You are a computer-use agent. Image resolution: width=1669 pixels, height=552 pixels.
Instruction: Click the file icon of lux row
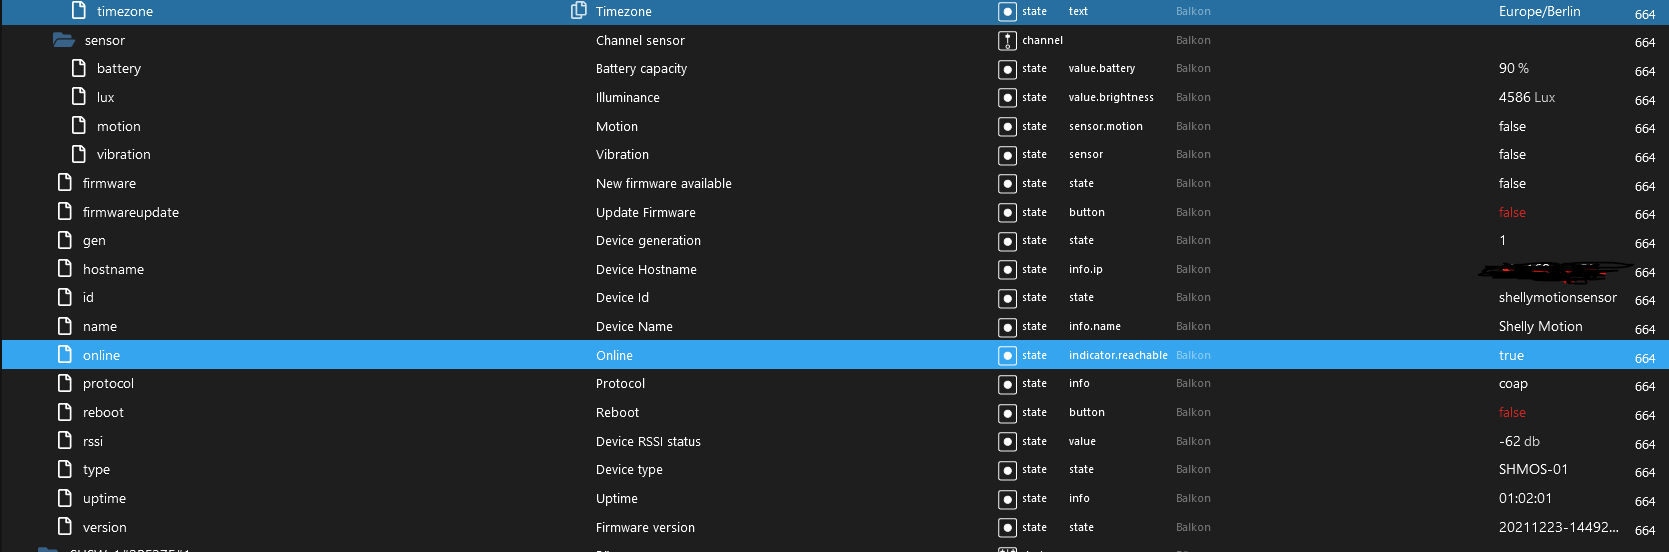click(79, 97)
